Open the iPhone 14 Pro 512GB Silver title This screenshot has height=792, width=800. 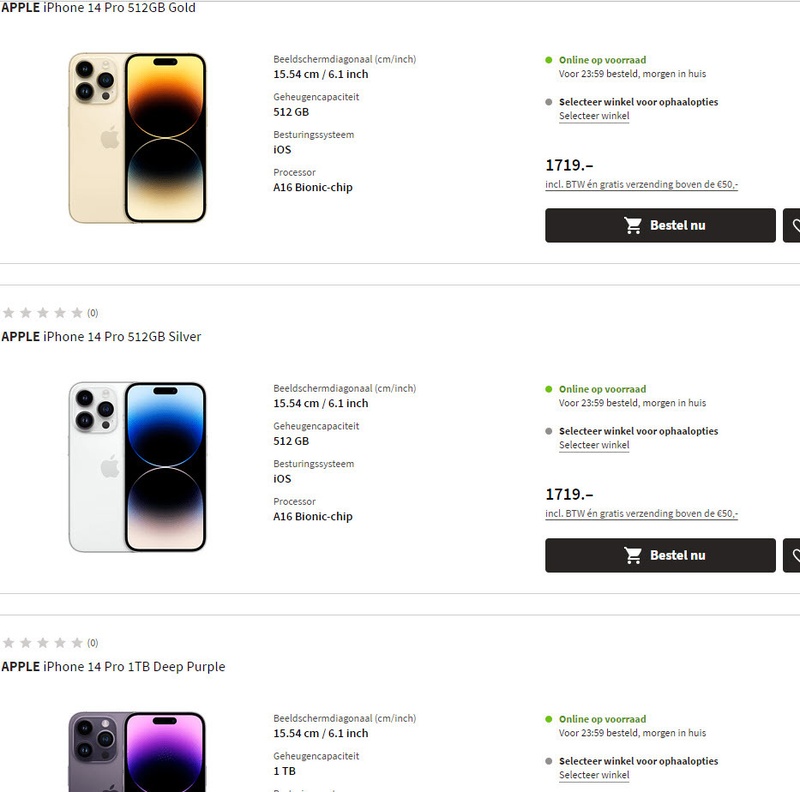pos(101,337)
